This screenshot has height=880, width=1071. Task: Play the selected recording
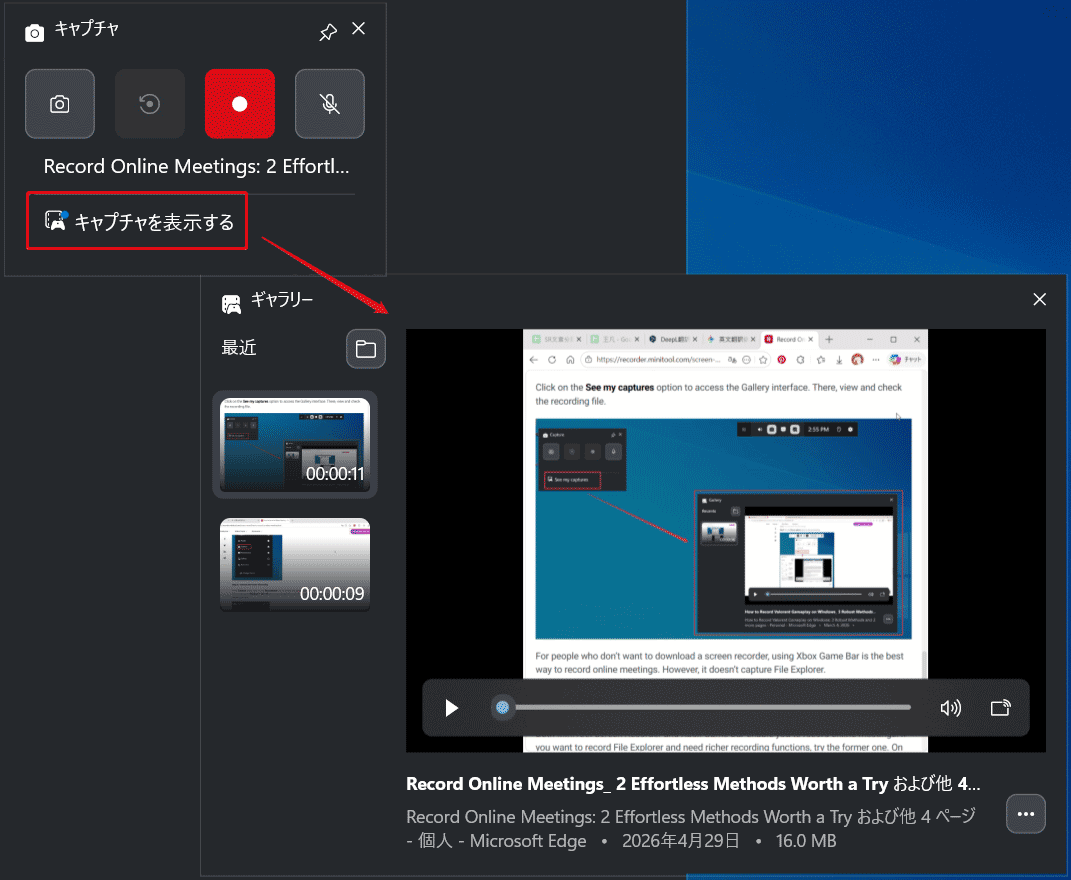pyautogui.click(x=451, y=708)
